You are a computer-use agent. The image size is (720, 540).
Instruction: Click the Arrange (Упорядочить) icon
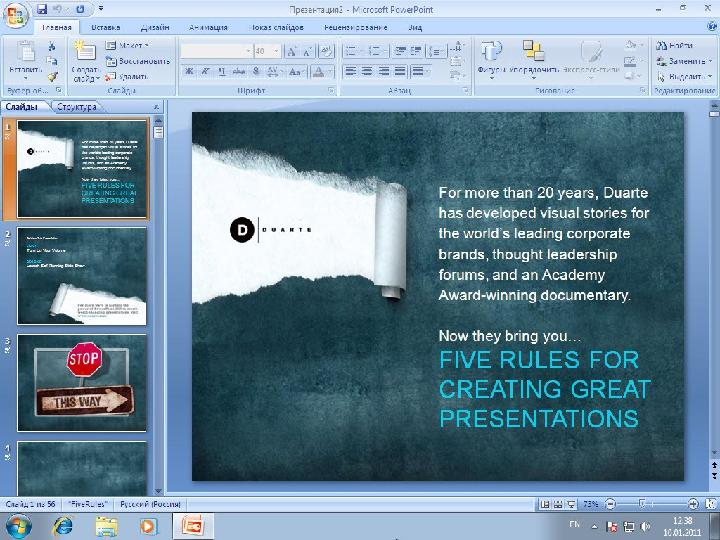(533, 51)
